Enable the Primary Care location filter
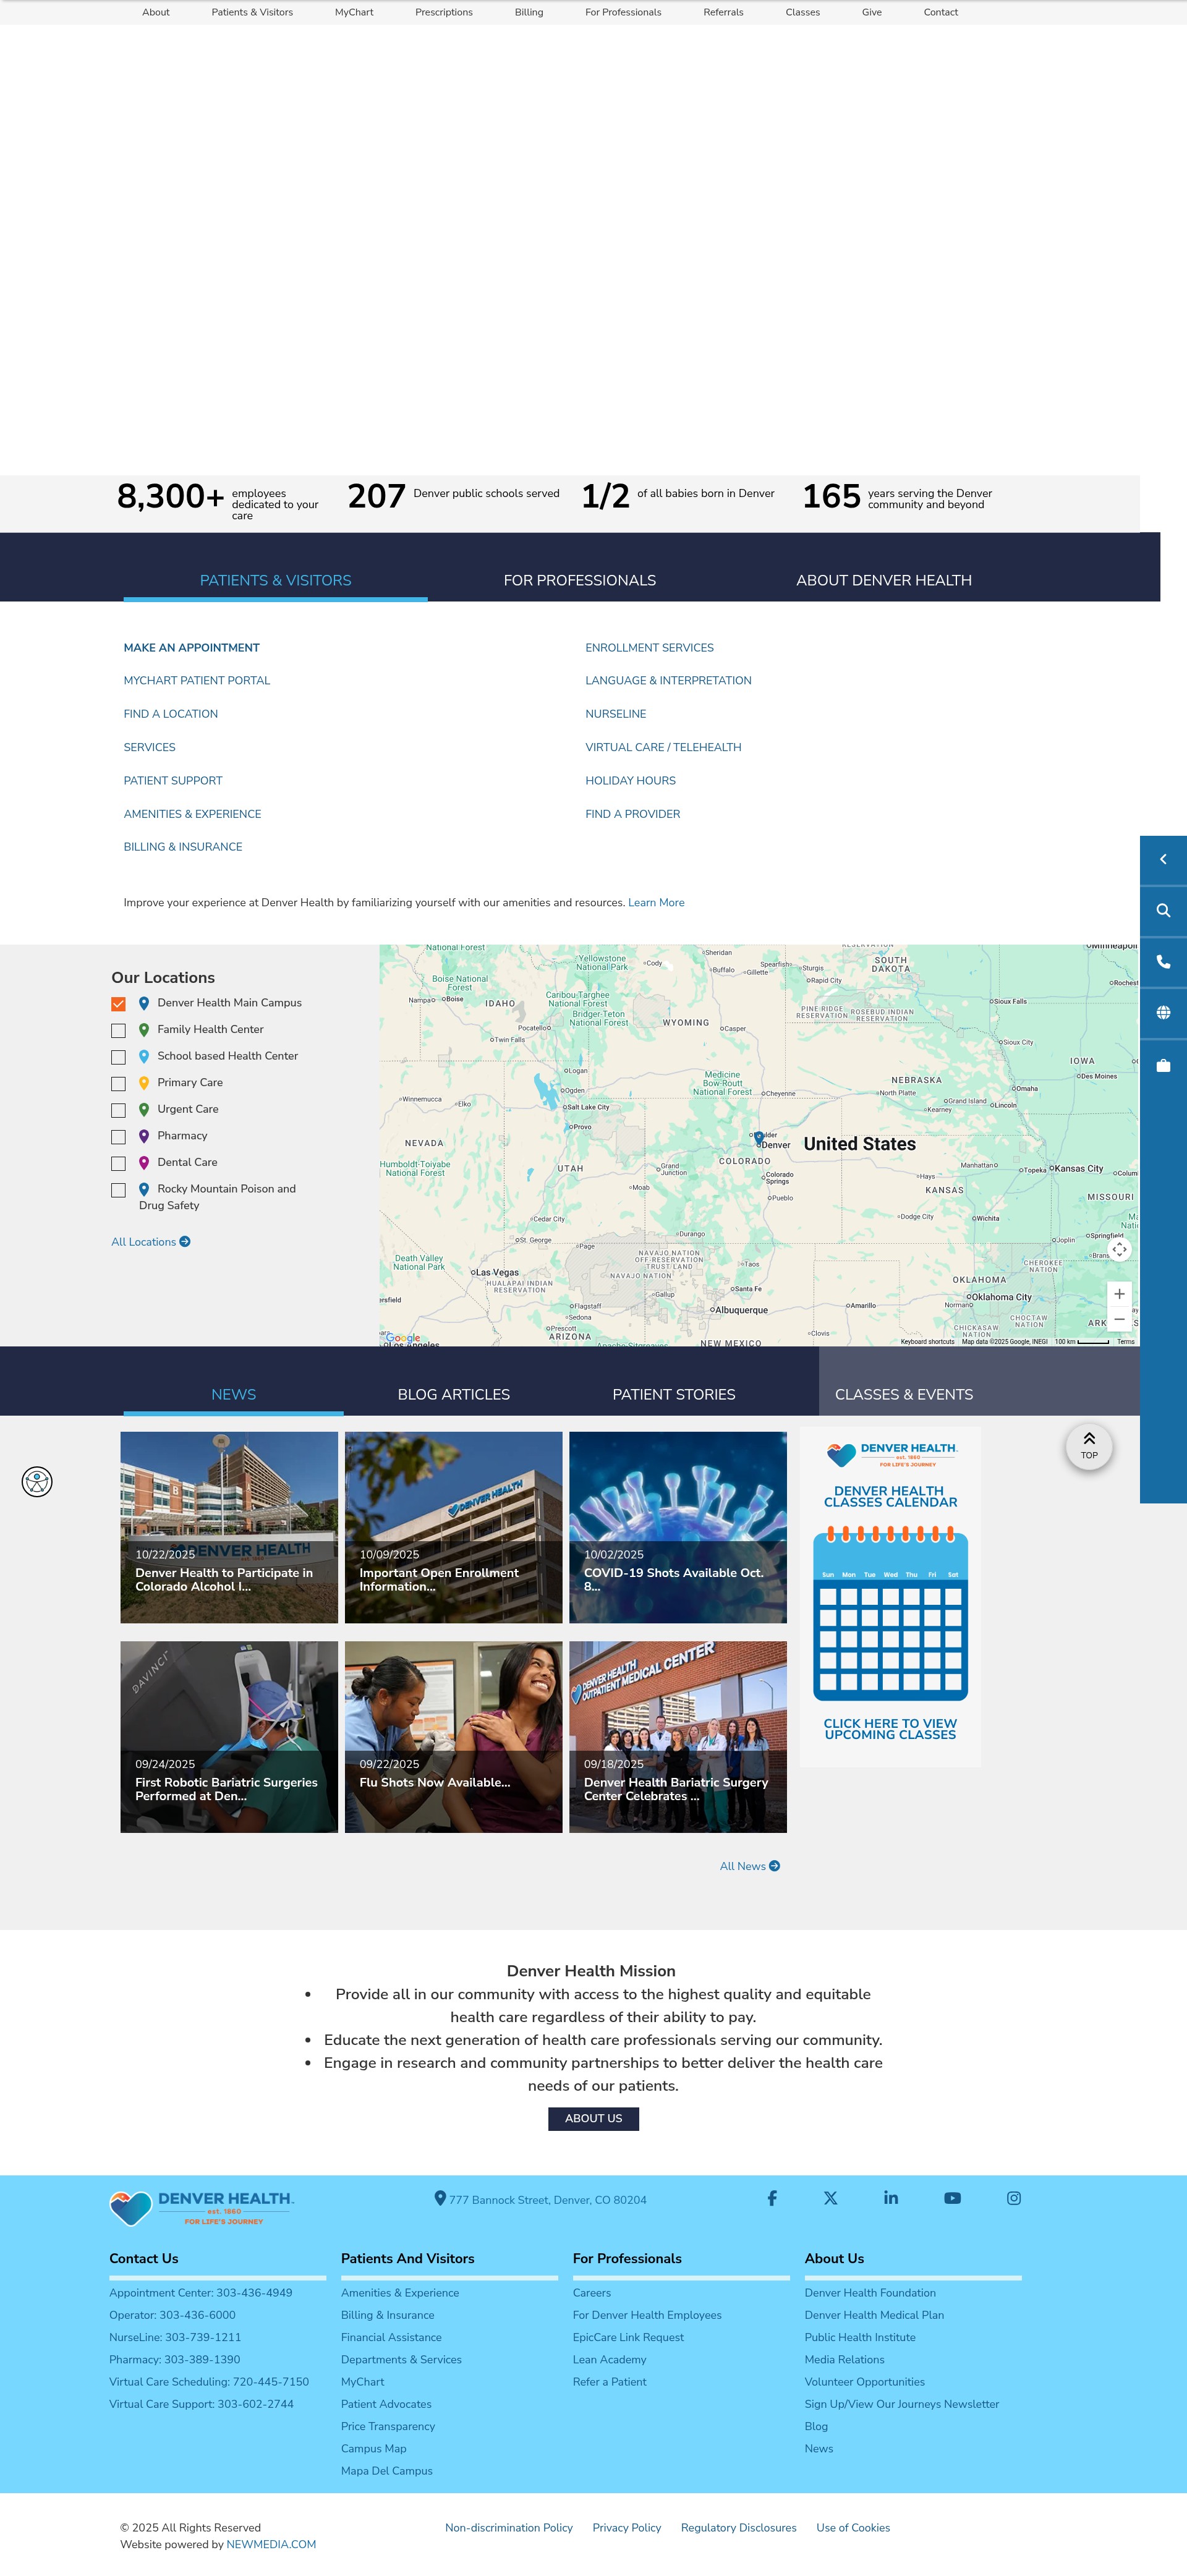The width and height of the screenshot is (1187, 2576). pyautogui.click(x=118, y=1084)
